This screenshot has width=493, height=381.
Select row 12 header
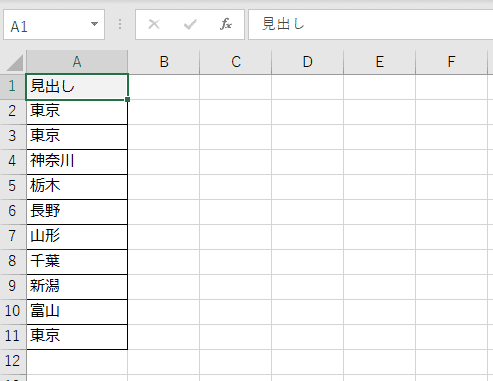(x=13, y=361)
